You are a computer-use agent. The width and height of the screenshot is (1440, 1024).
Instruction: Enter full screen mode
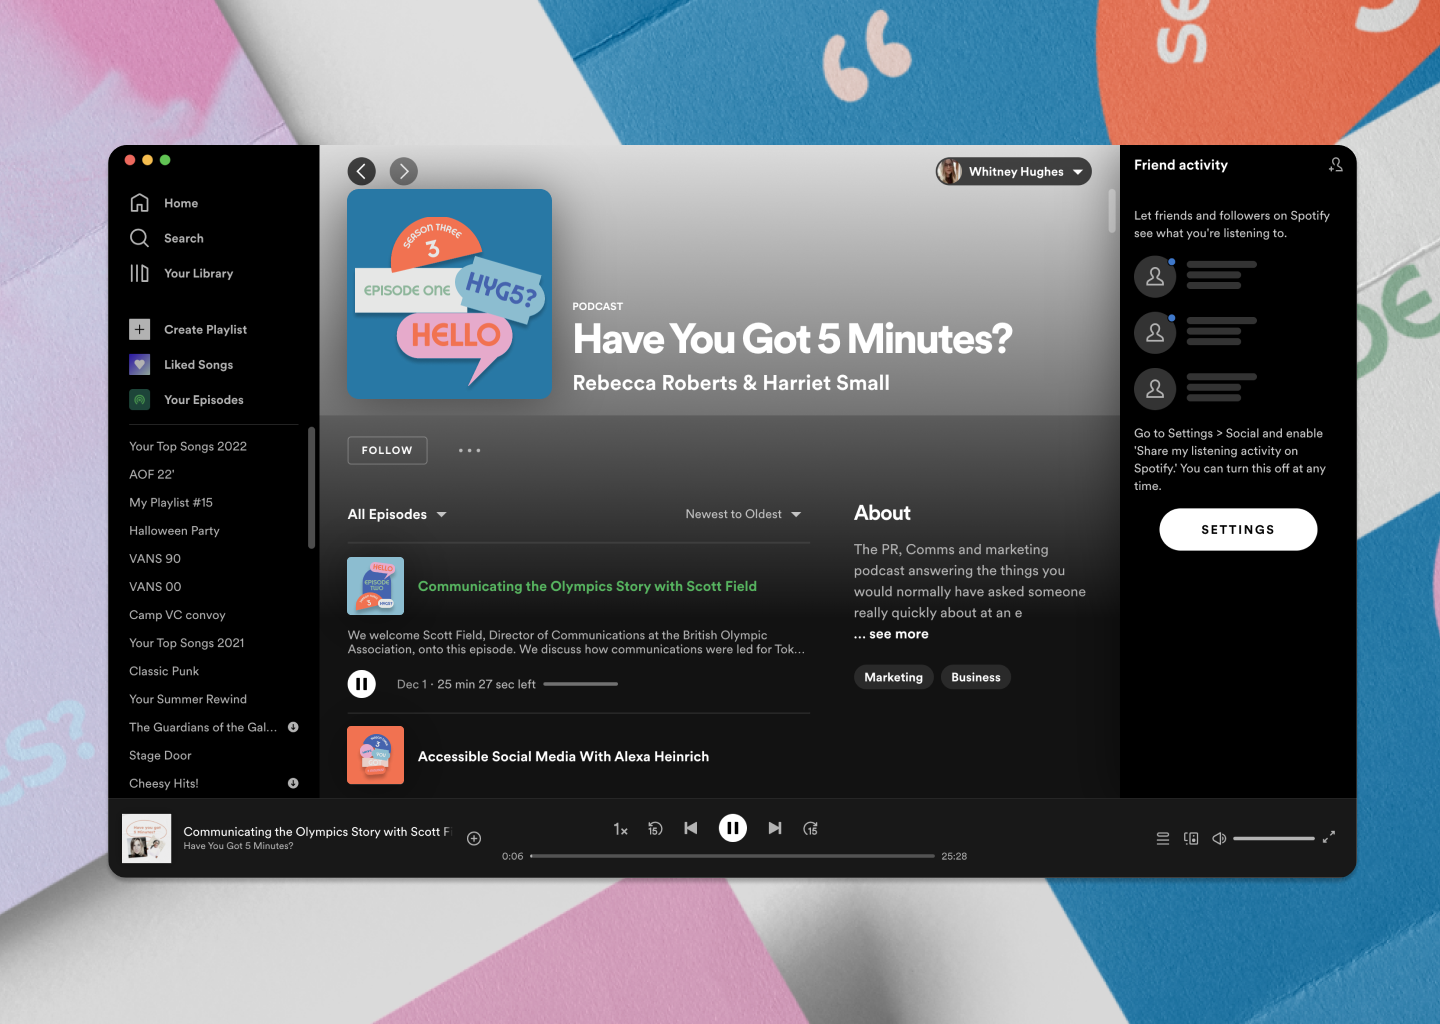[x=1329, y=837]
